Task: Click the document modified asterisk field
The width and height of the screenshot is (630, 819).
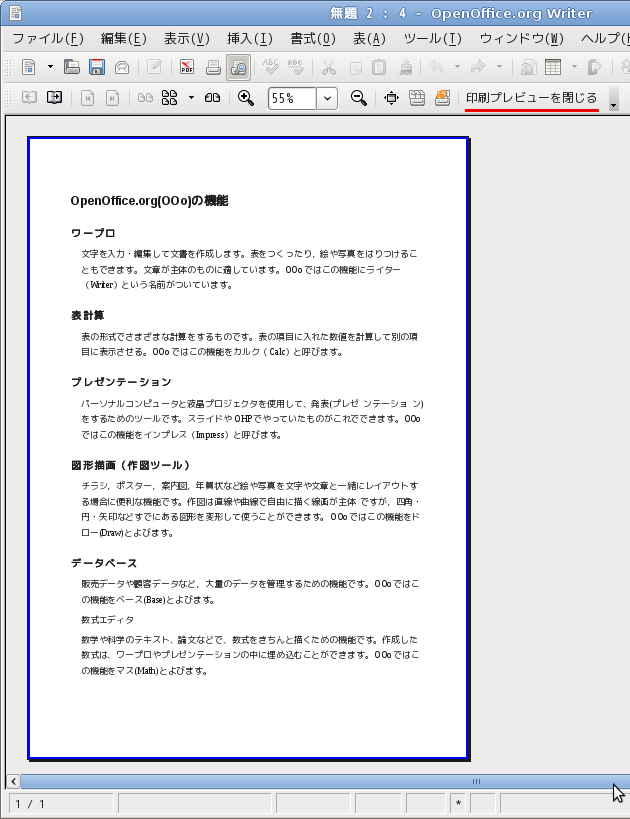Action: [458, 804]
